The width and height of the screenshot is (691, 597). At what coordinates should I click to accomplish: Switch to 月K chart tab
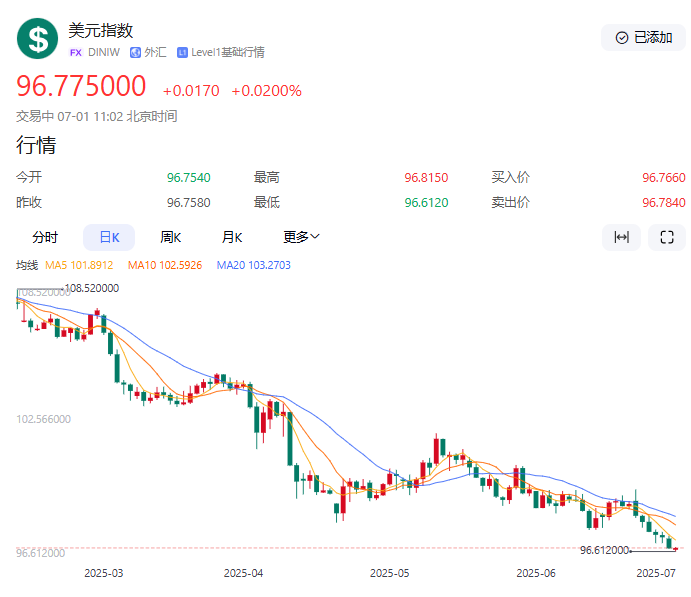click(232, 237)
